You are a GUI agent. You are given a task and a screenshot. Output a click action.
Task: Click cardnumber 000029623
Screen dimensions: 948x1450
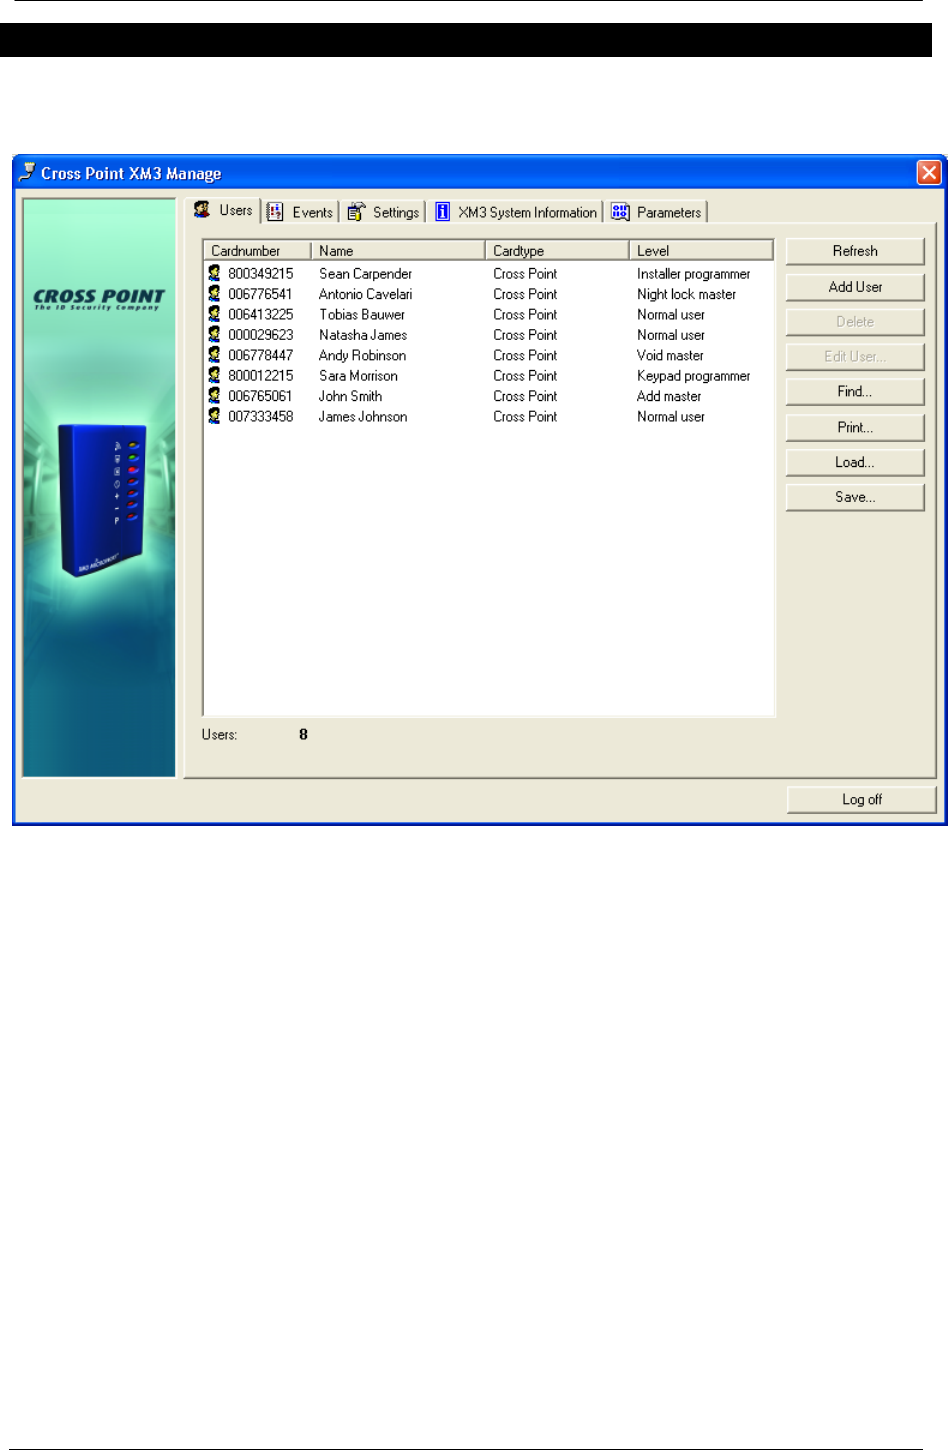coord(261,335)
